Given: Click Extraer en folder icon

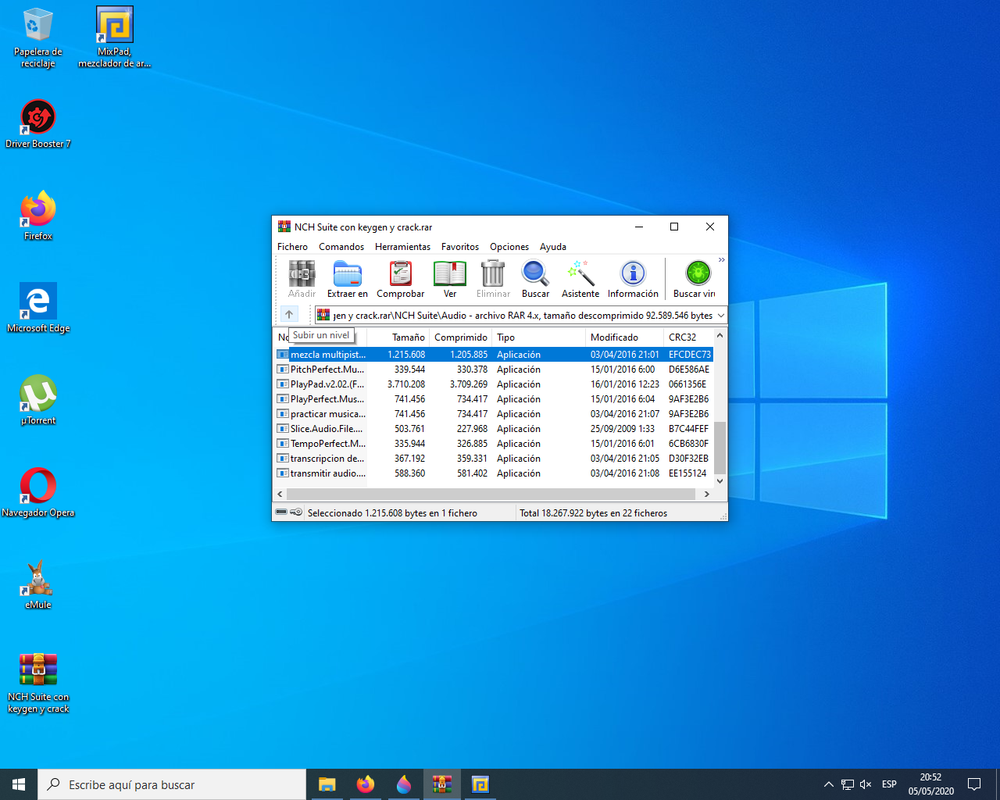Looking at the screenshot, I should tap(348, 279).
